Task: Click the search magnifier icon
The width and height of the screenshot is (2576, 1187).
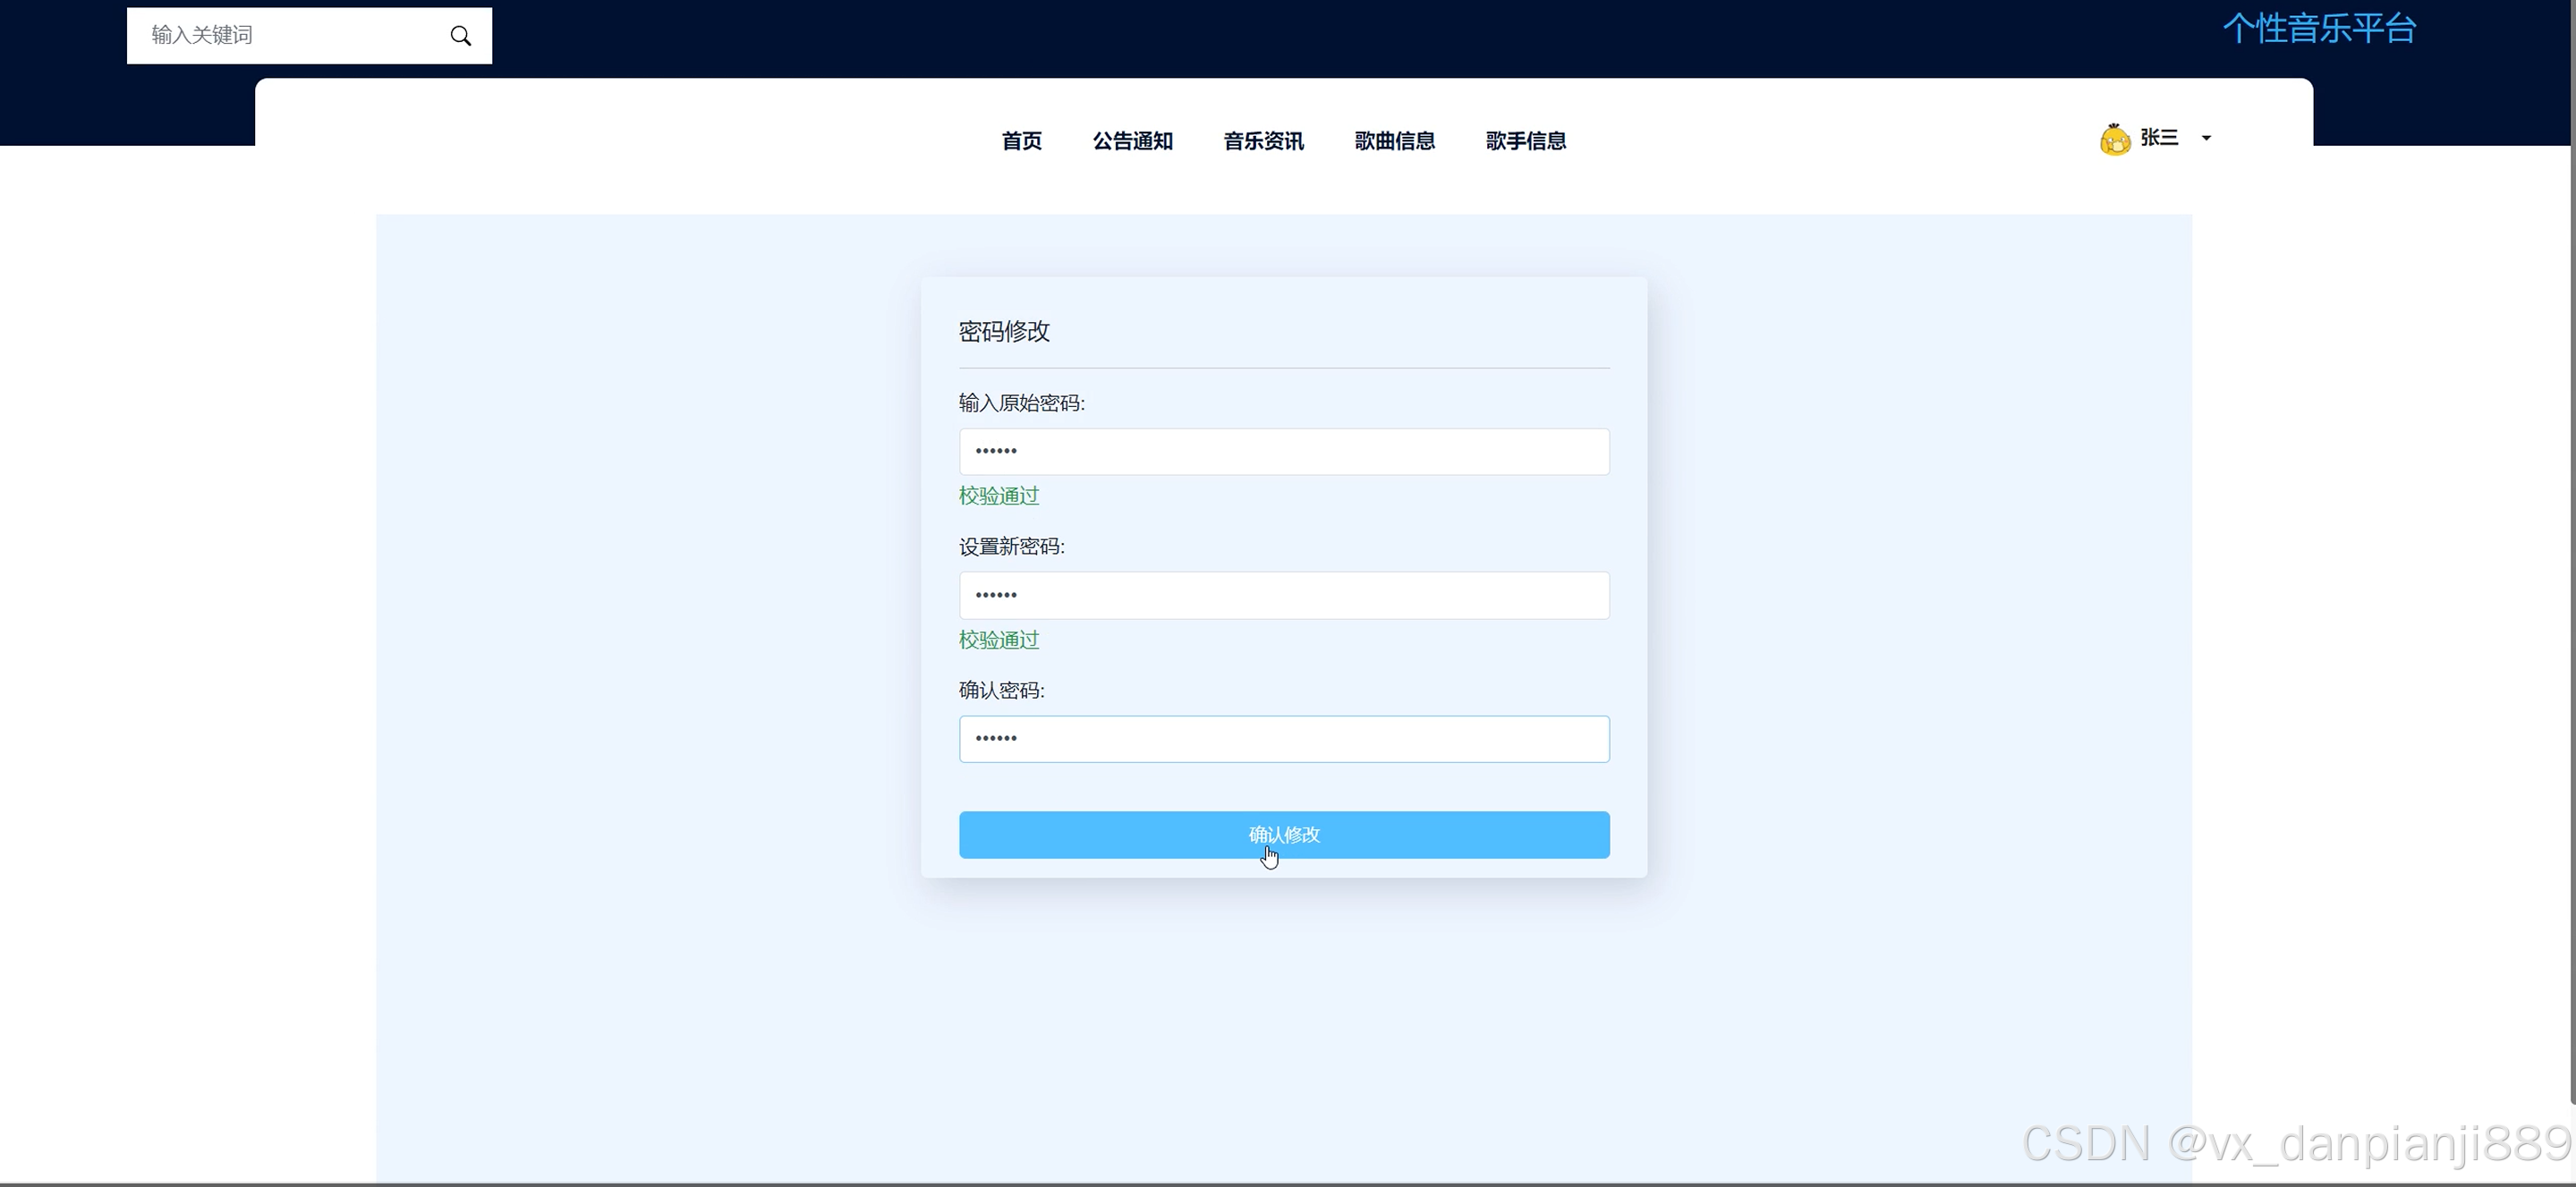Action: [460, 36]
